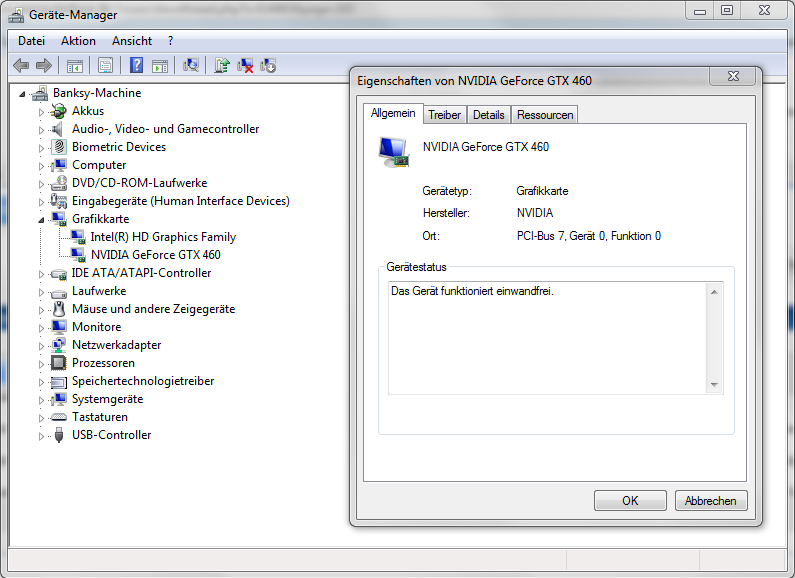Expand the Biometric Devices node
The image size is (795, 578).
(42, 148)
